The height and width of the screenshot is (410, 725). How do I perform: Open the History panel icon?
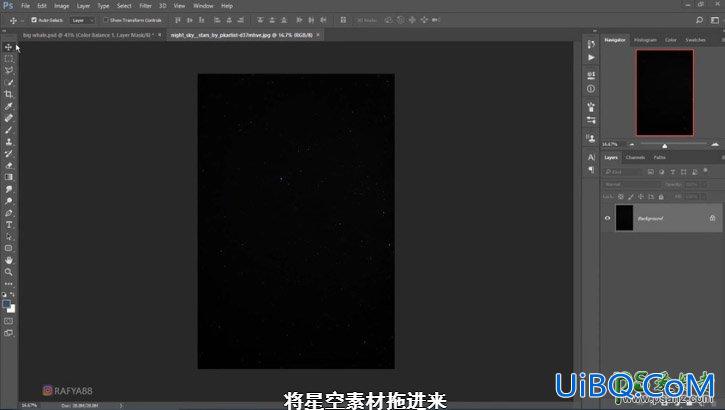[x=591, y=44]
